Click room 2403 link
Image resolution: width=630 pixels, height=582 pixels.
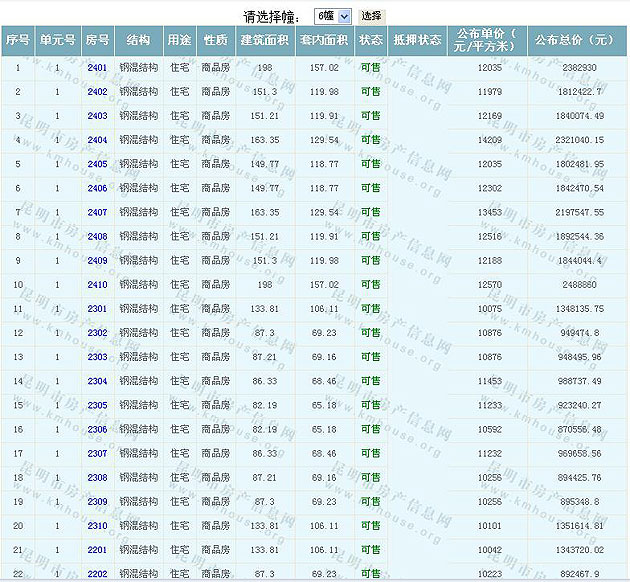[x=97, y=116]
